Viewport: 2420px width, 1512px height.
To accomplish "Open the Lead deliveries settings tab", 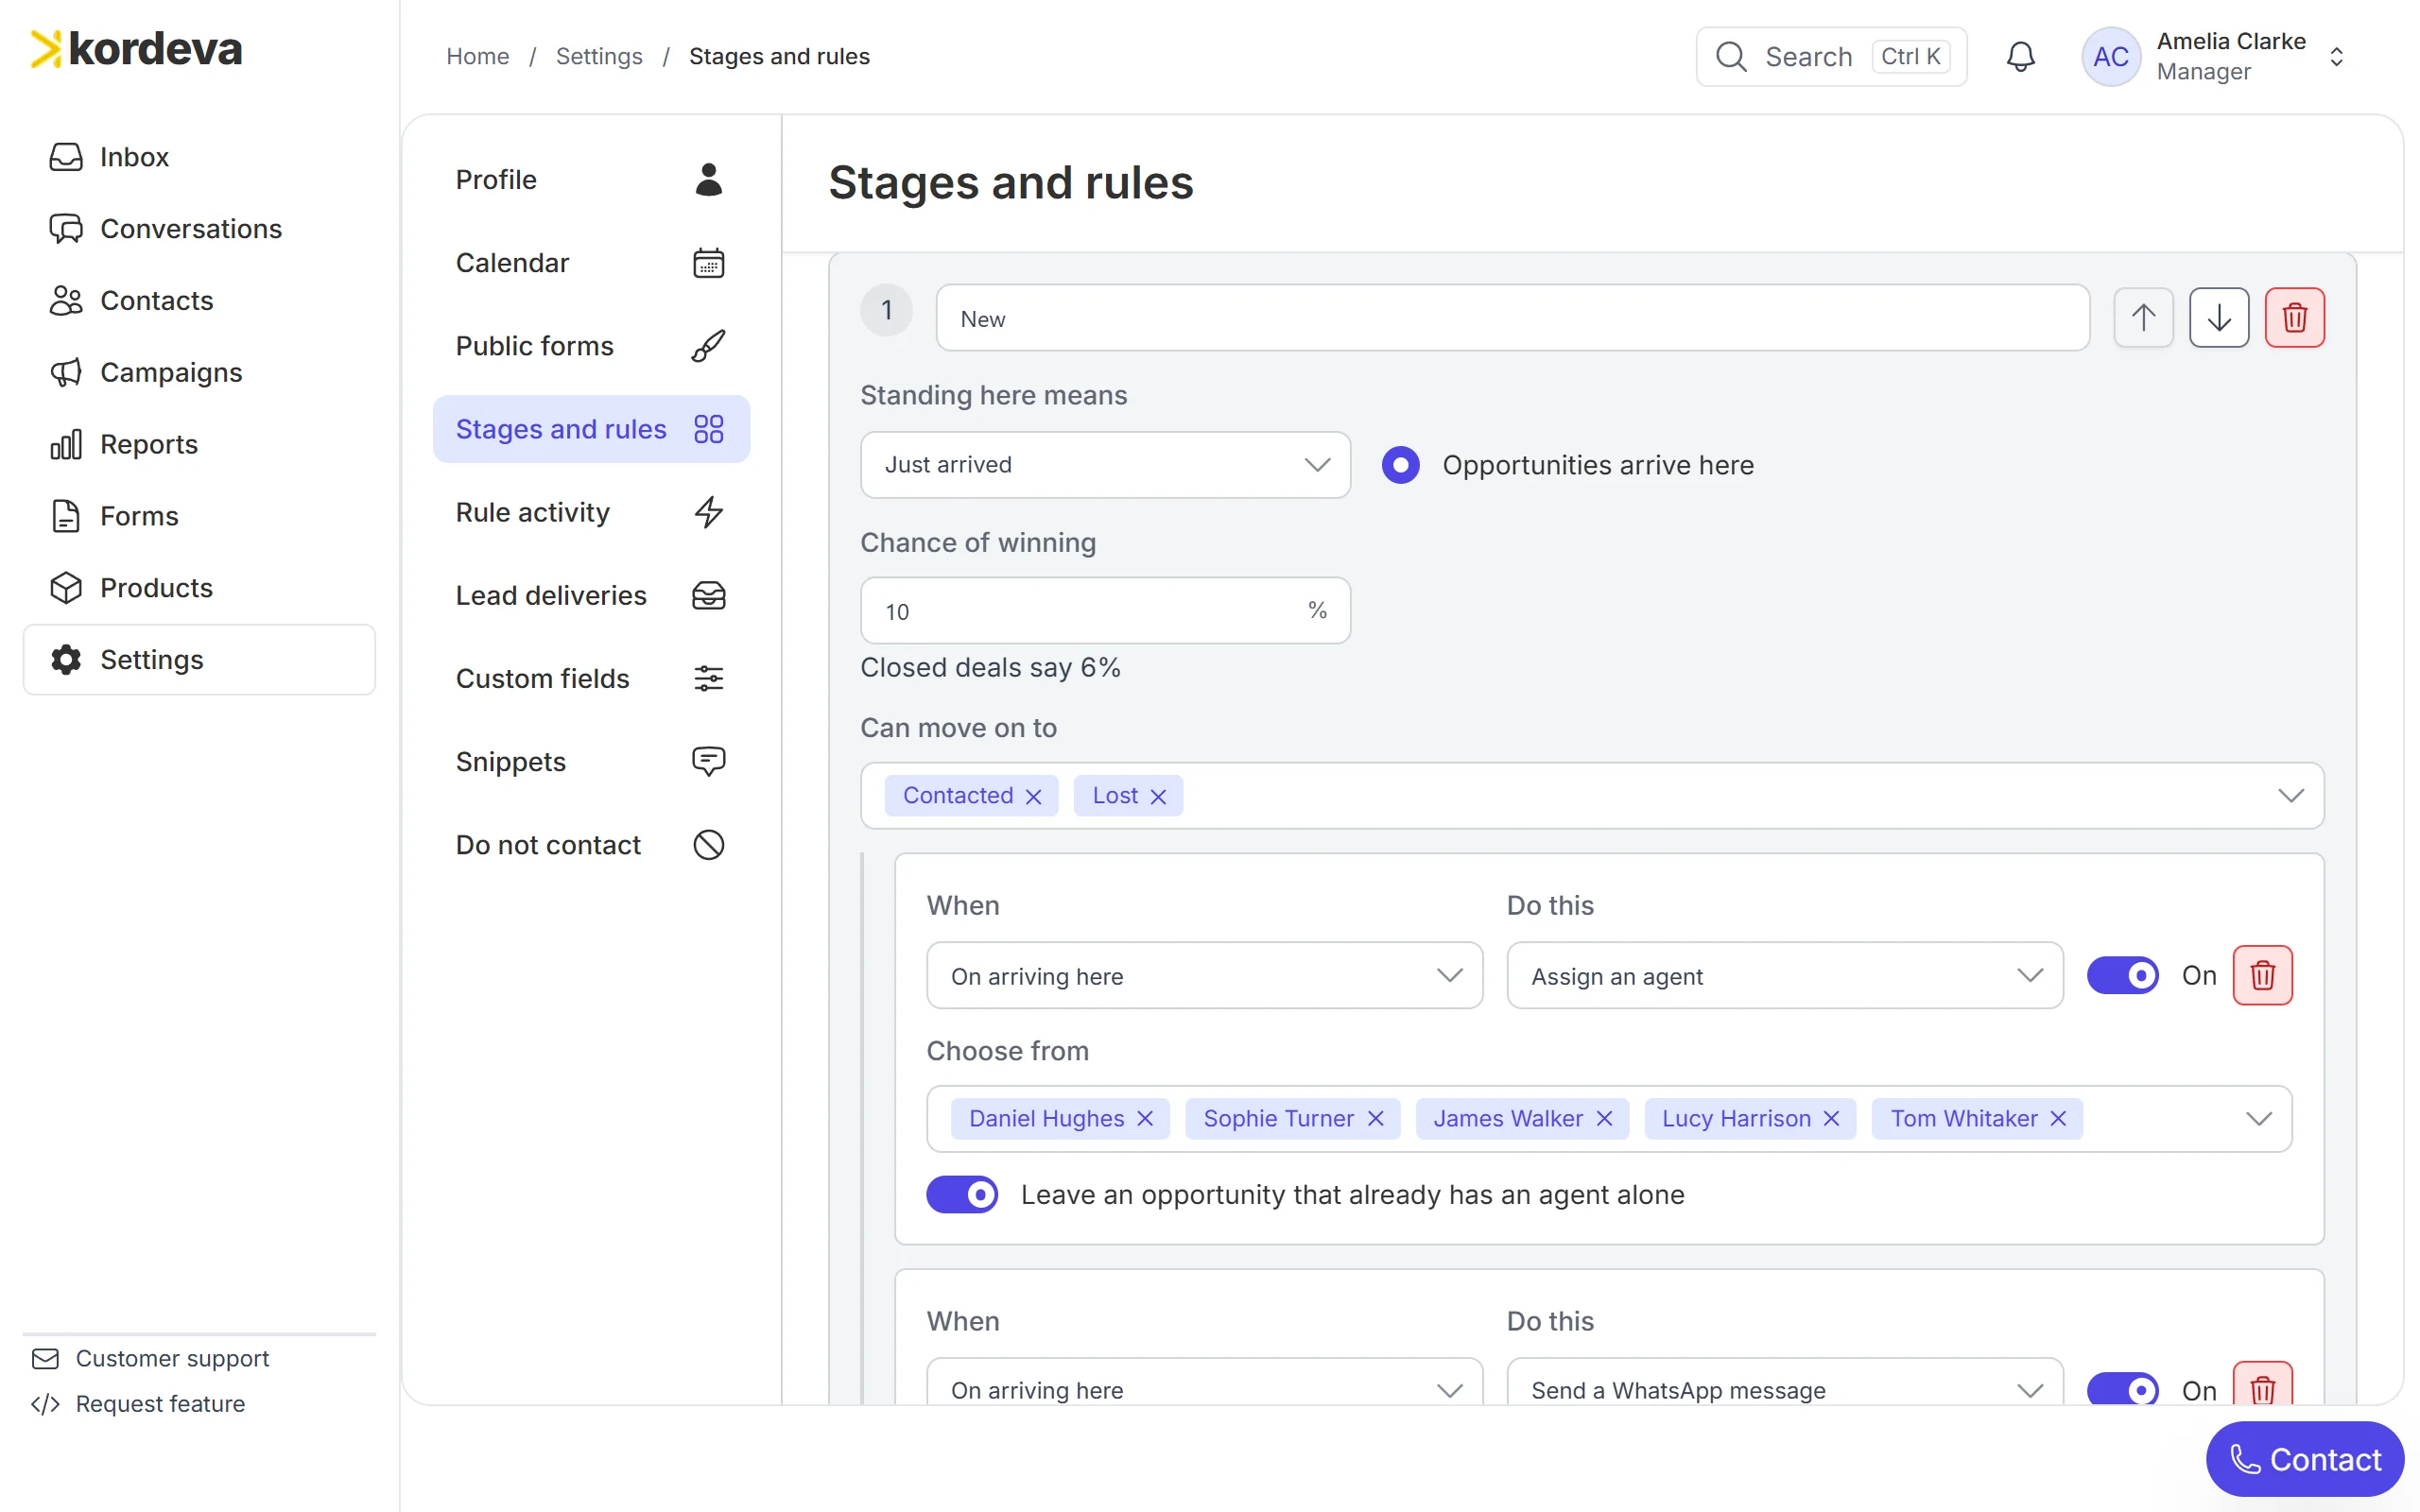I will [591, 596].
